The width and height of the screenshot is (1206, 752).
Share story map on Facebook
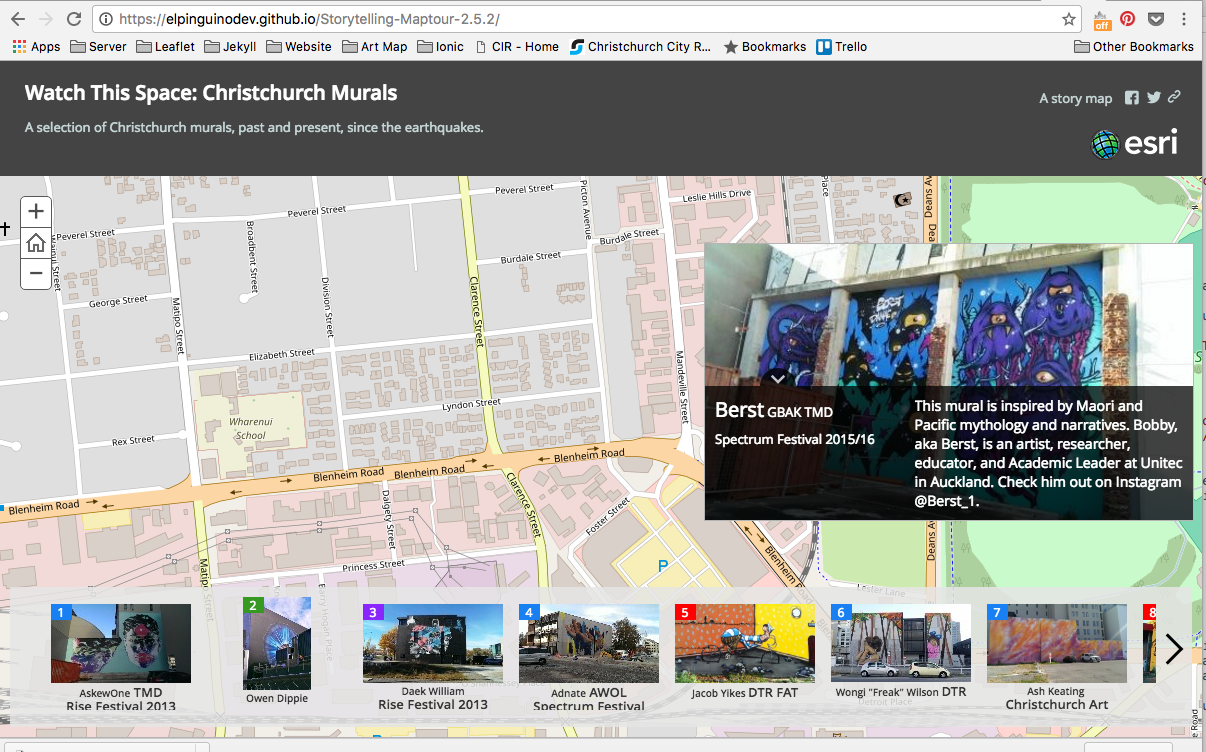click(1132, 98)
